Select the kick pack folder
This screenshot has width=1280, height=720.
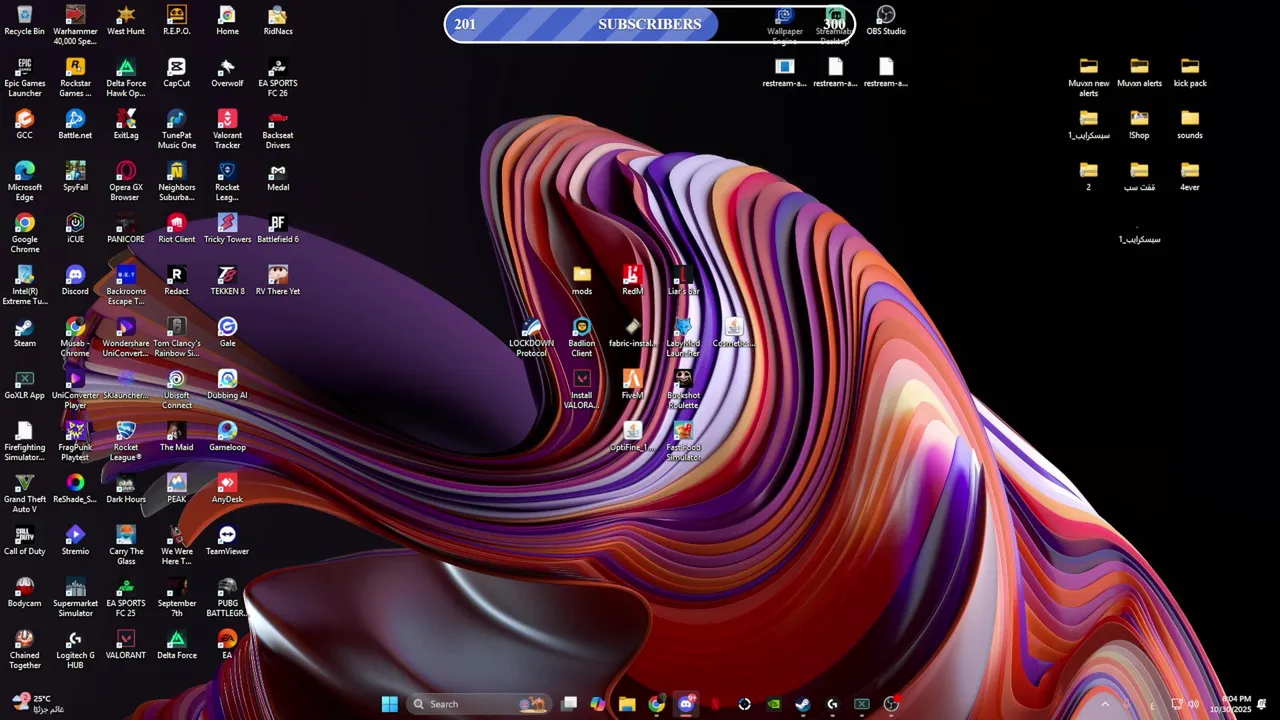(1190, 72)
